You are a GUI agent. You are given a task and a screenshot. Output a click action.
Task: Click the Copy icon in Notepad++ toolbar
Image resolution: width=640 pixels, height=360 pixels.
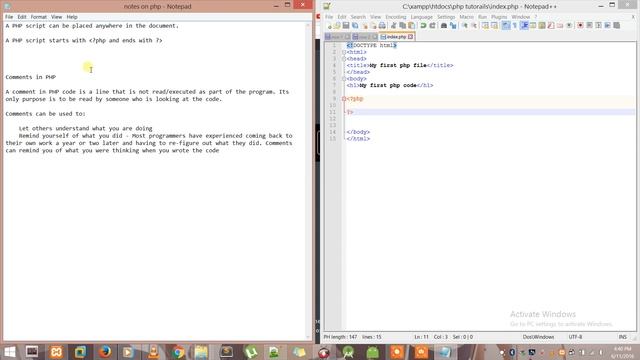click(x=402, y=26)
